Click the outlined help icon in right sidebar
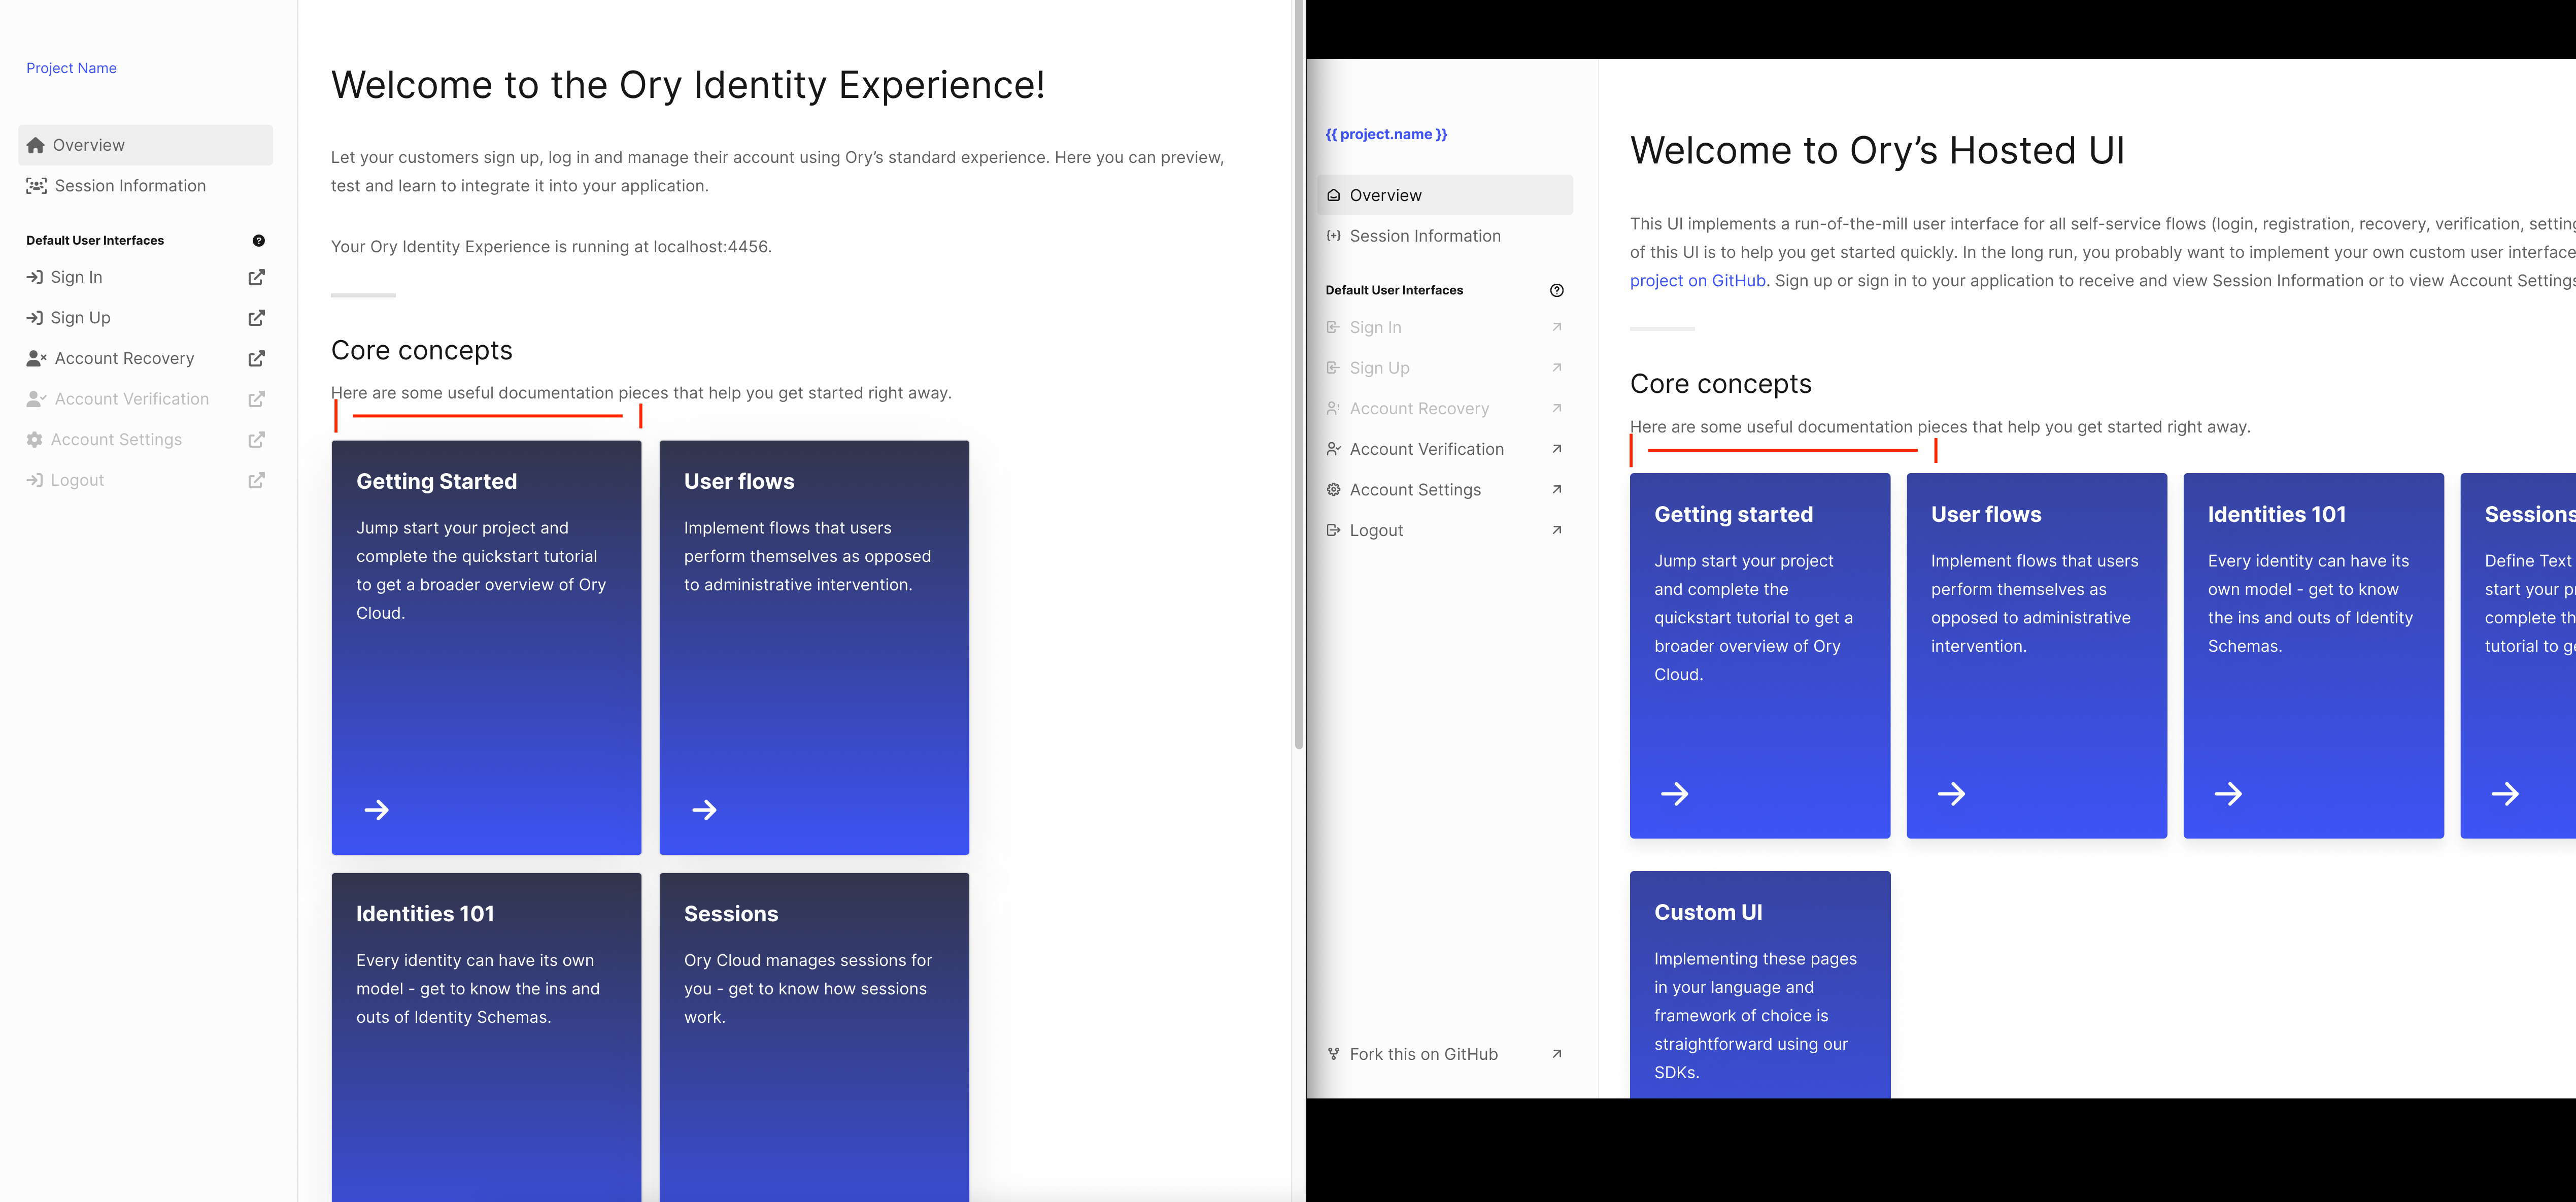The height and width of the screenshot is (1202, 2576). pyautogui.click(x=1557, y=291)
